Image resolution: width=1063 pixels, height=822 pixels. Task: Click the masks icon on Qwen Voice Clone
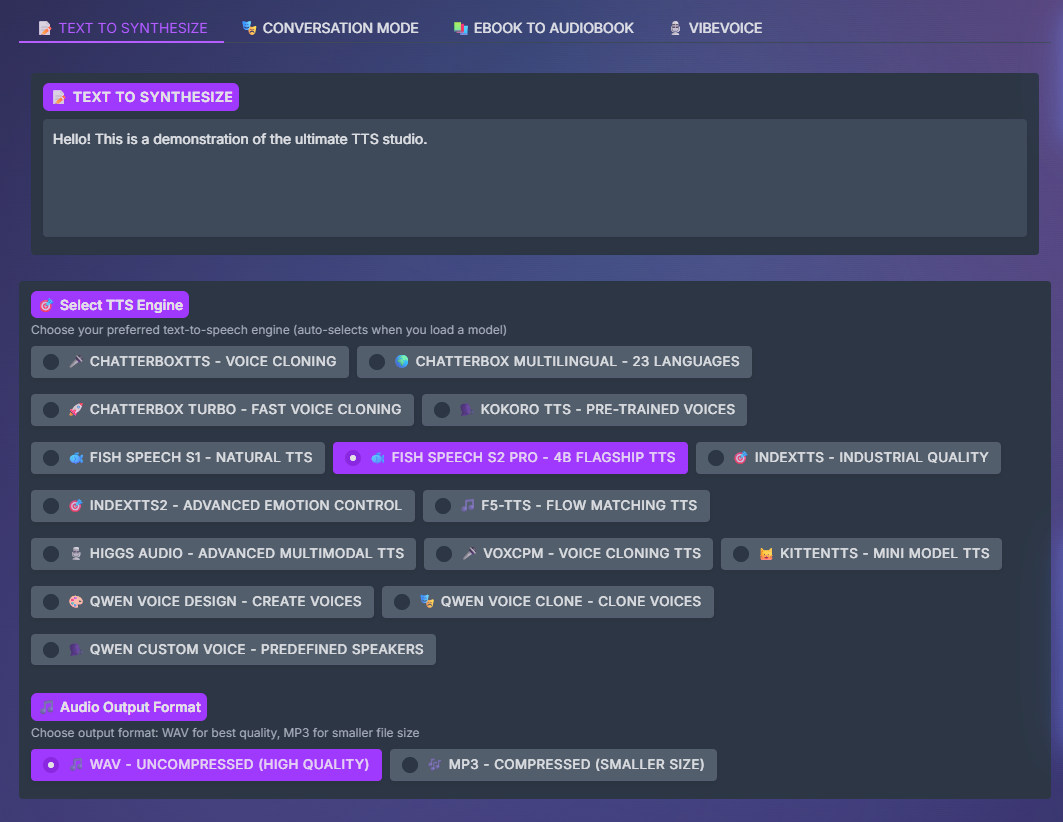[427, 601]
